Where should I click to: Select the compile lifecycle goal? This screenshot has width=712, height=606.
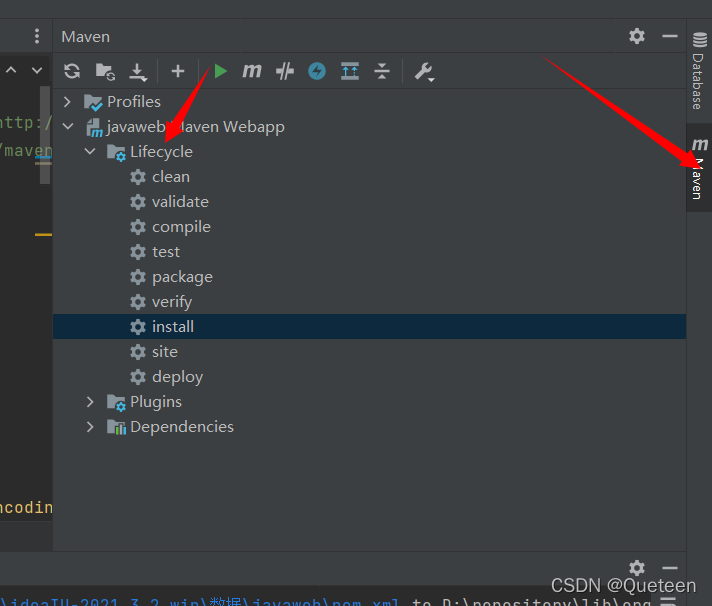click(170, 227)
